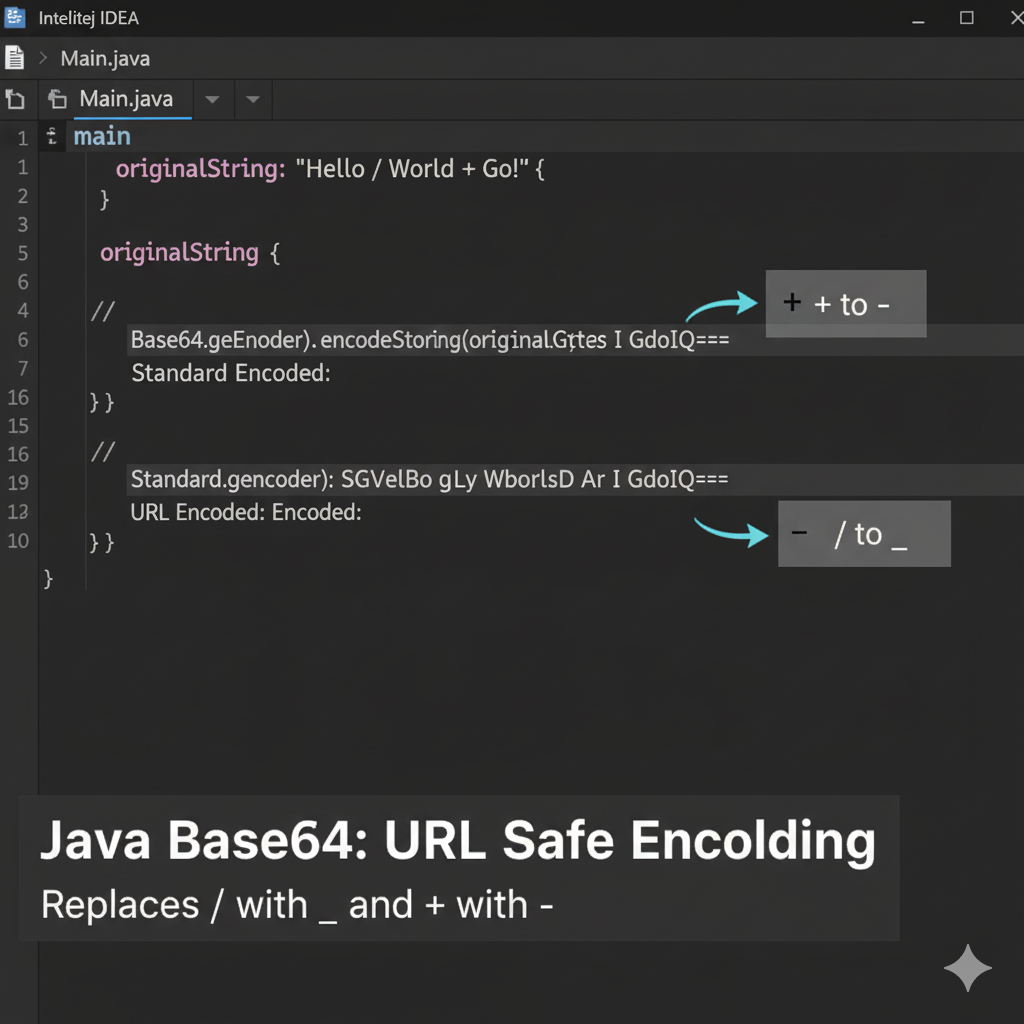
Task: Click the '+ to -' replacement box
Action: pyautogui.click(x=845, y=303)
